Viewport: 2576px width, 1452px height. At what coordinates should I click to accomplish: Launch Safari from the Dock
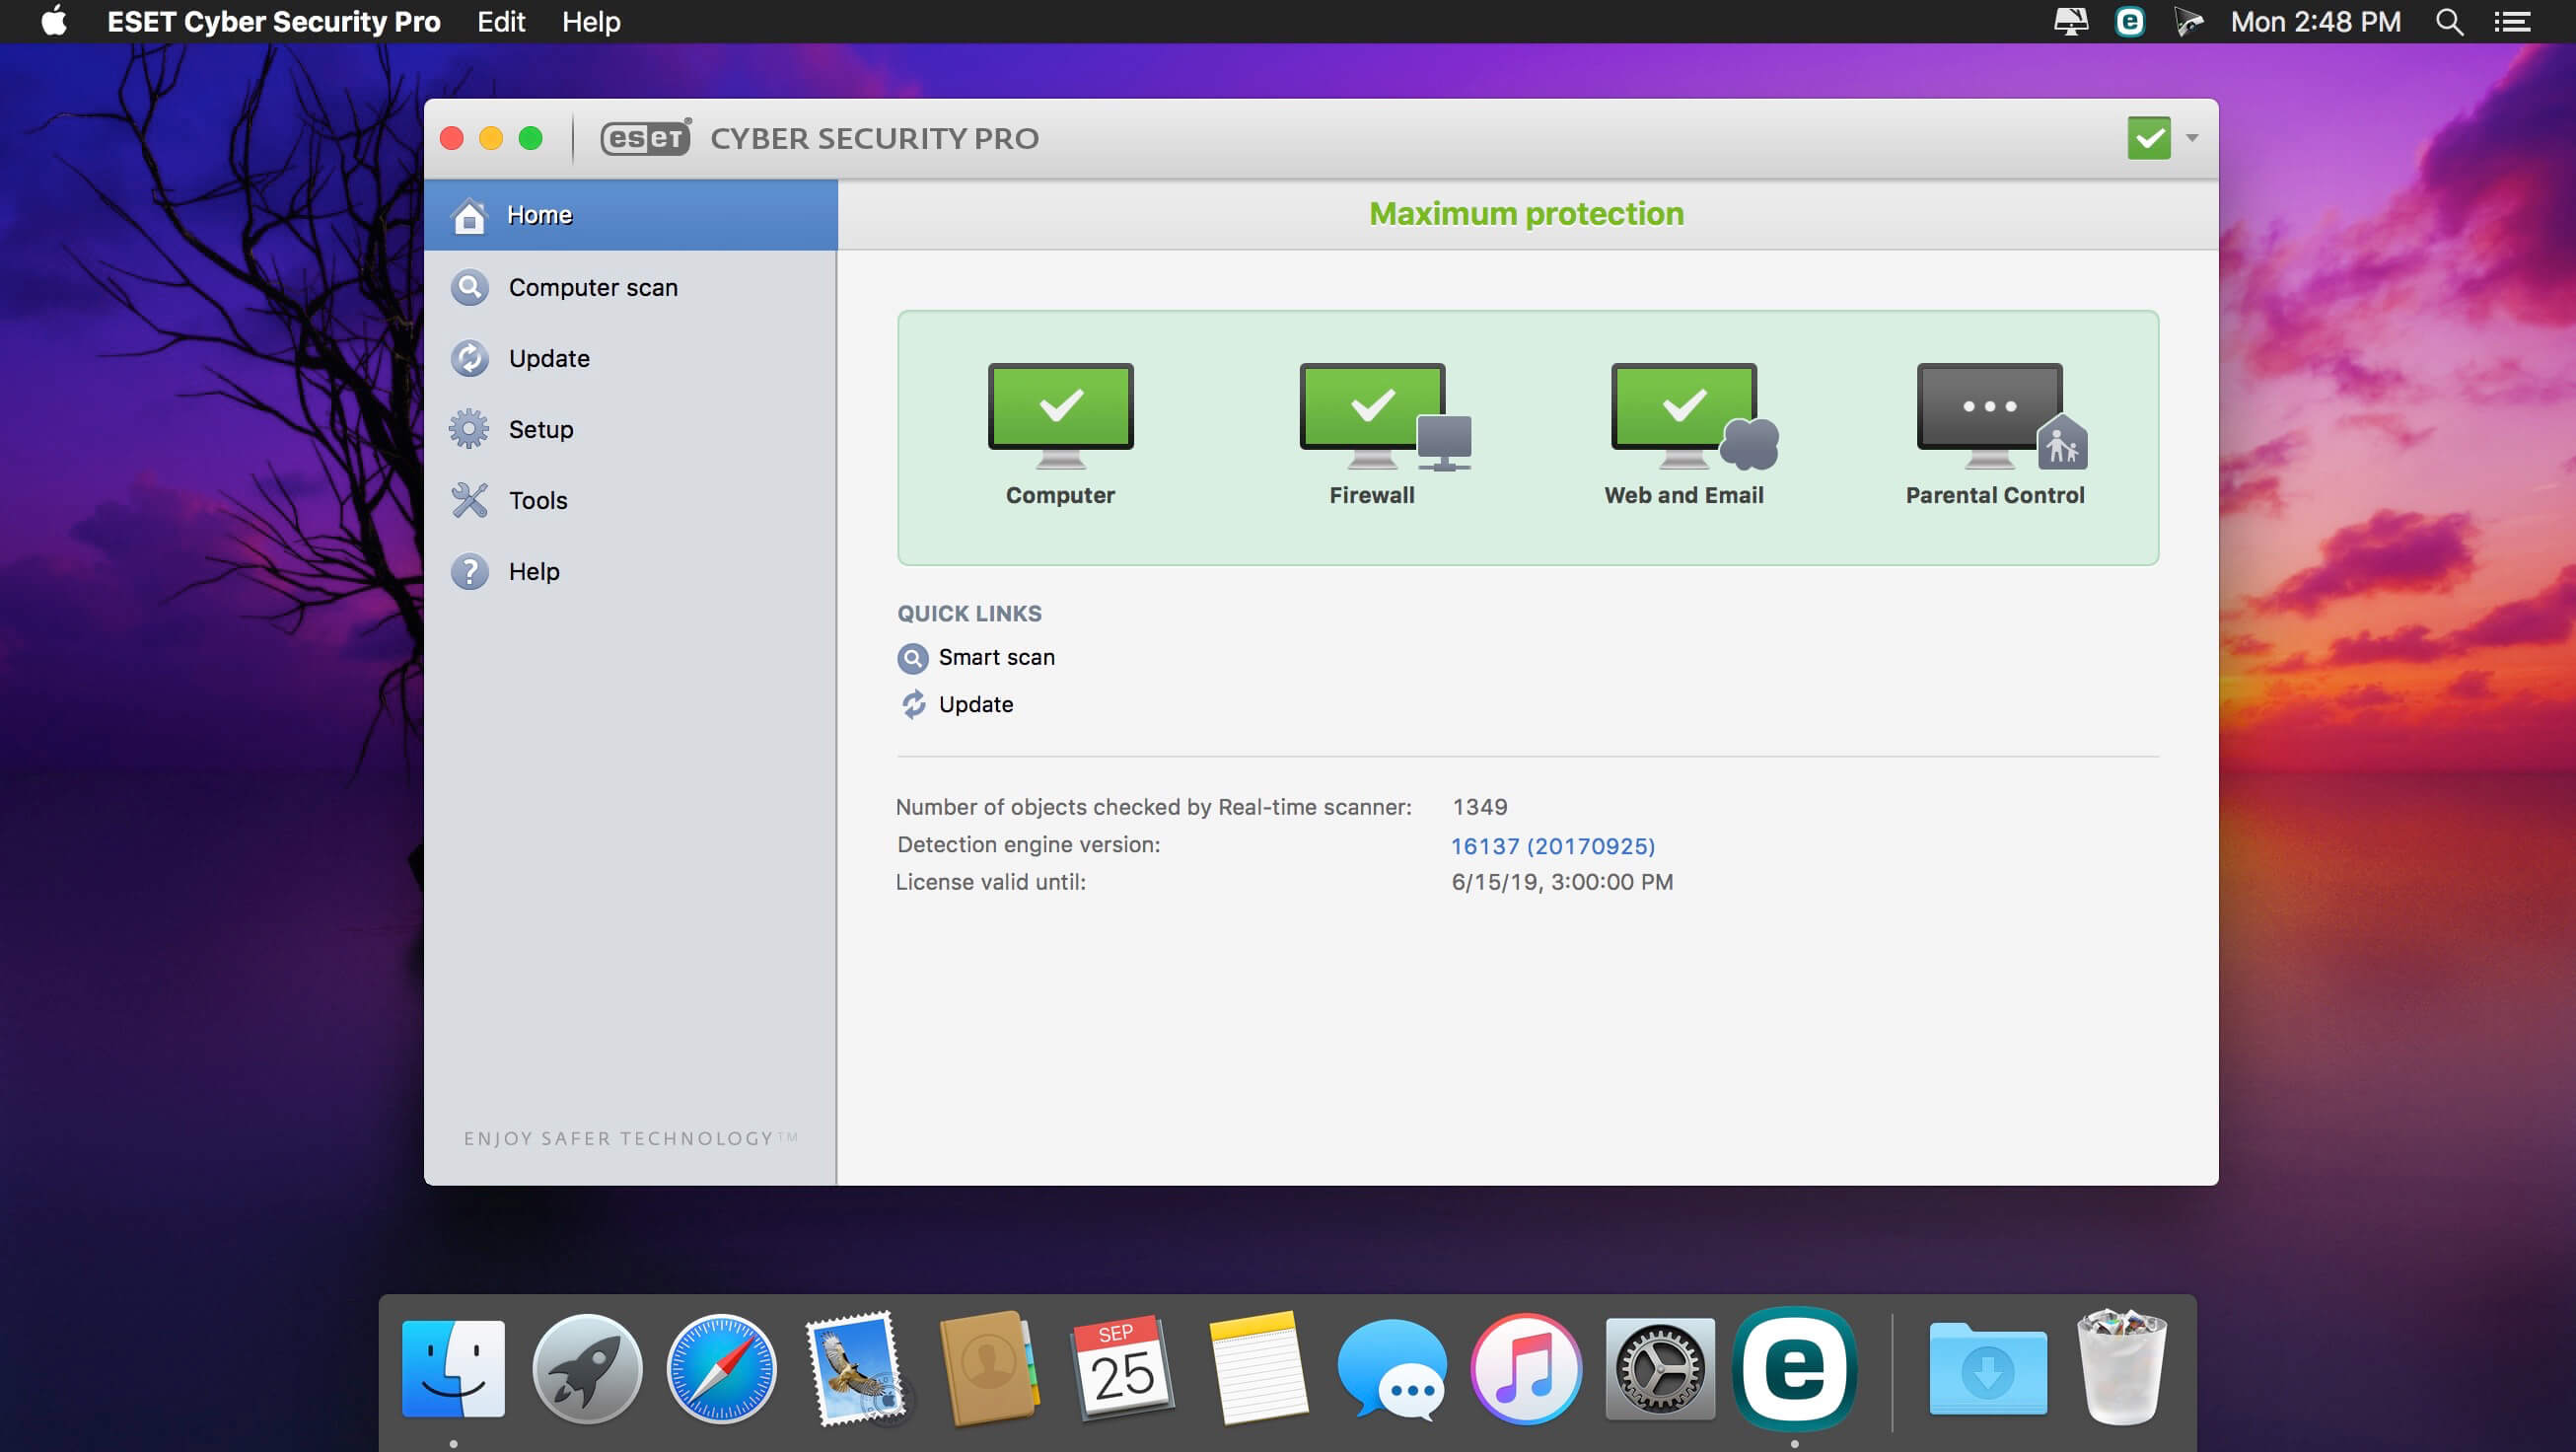(721, 1368)
